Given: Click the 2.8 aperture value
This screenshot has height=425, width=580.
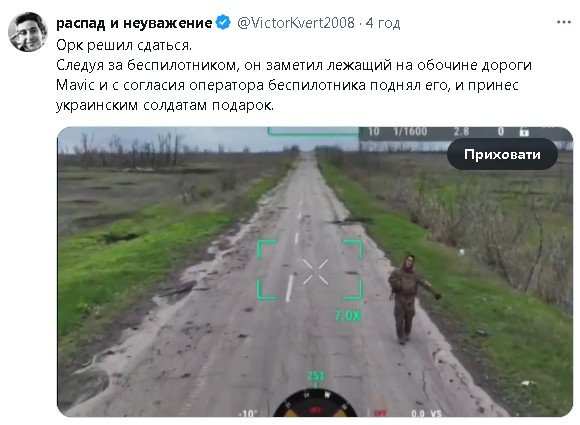Looking at the screenshot, I should 461,131.
